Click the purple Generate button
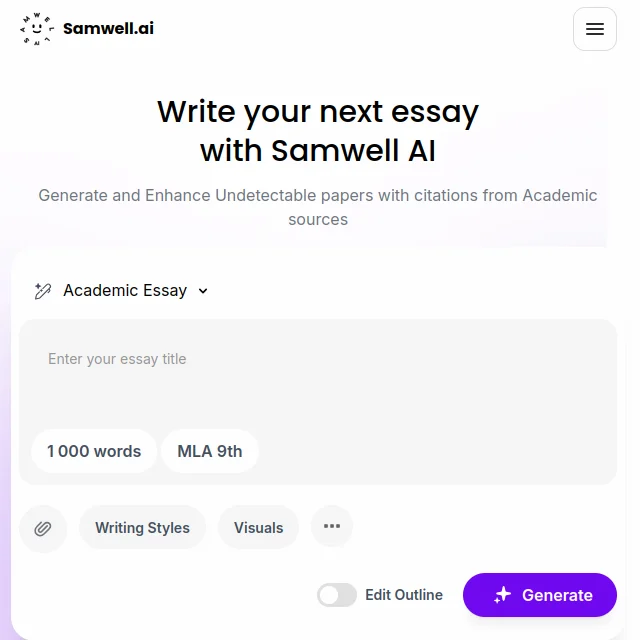The width and height of the screenshot is (640, 640). pos(540,595)
